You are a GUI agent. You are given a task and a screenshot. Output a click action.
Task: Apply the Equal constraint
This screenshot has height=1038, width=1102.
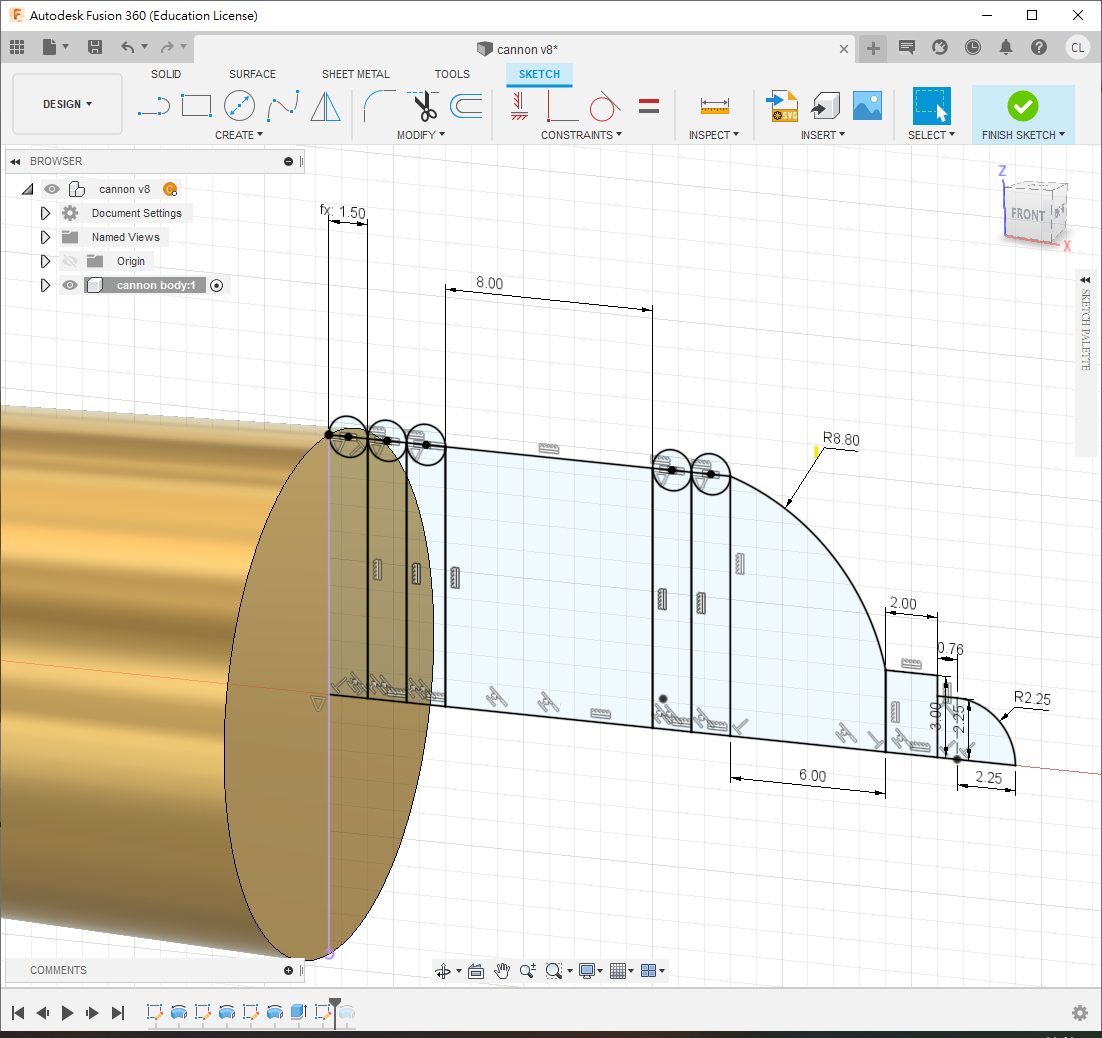[648, 105]
